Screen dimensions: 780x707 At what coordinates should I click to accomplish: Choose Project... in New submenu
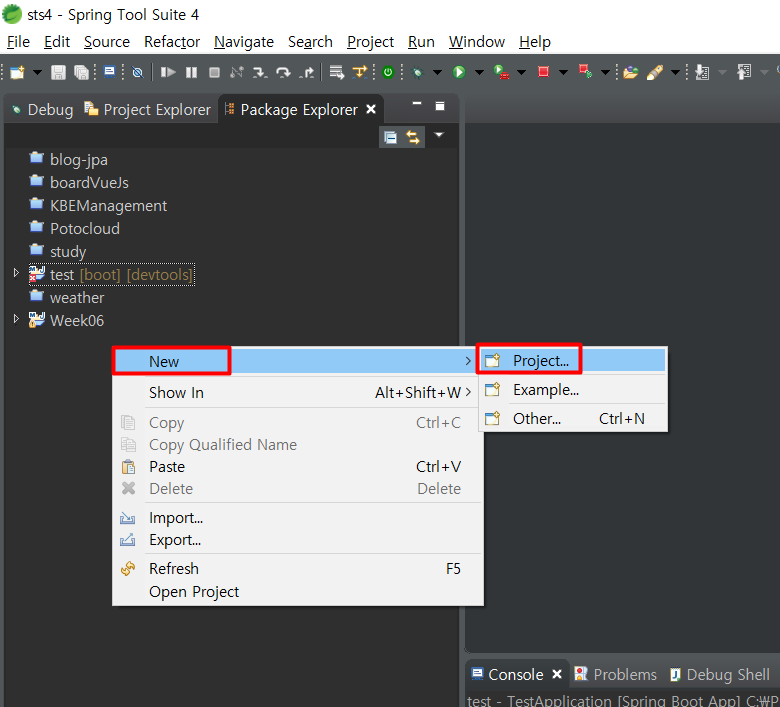click(574, 361)
